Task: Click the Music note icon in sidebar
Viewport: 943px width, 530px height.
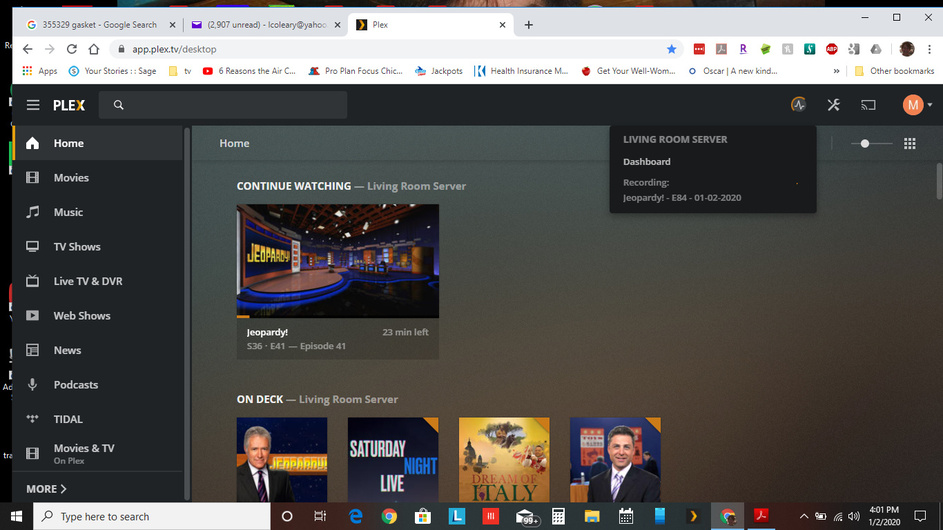Action: pos(32,212)
